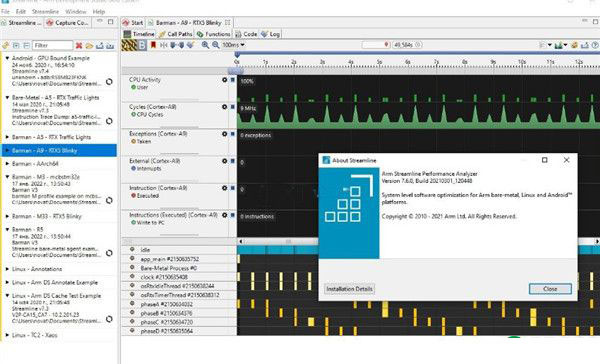Click the chart height handle under CPU Activity

pyautogui.click(x=179, y=100)
